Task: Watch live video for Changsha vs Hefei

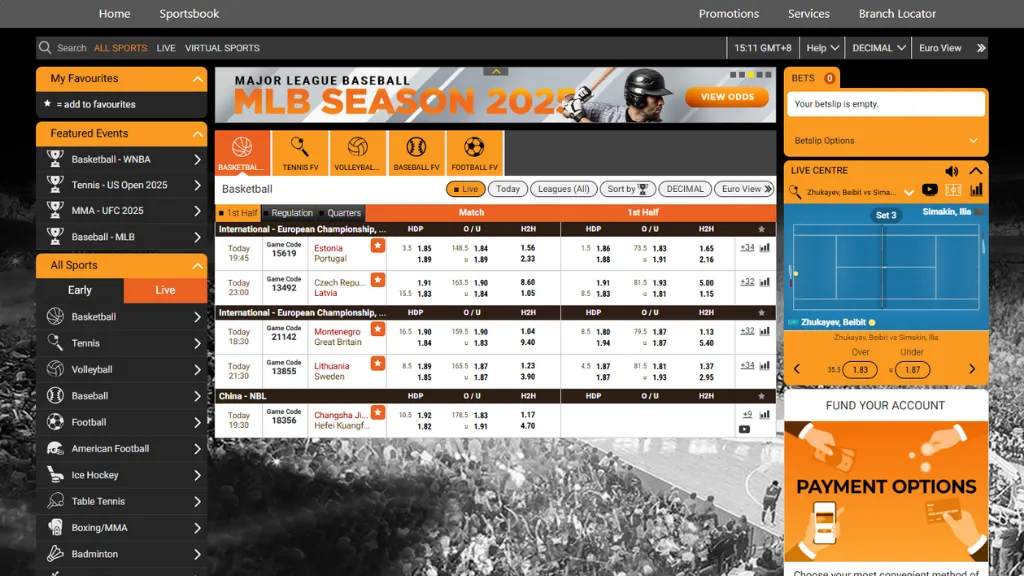Action: 744,429
